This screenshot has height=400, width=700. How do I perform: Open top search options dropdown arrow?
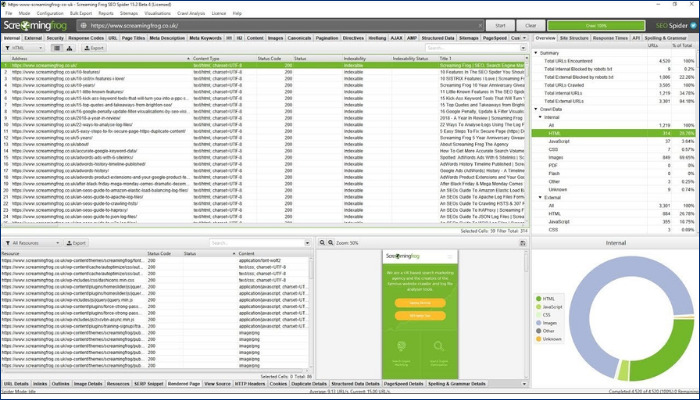point(523,48)
